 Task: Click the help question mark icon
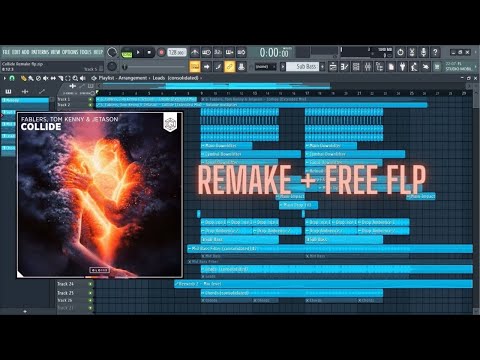pyautogui.click(x=435, y=52)
